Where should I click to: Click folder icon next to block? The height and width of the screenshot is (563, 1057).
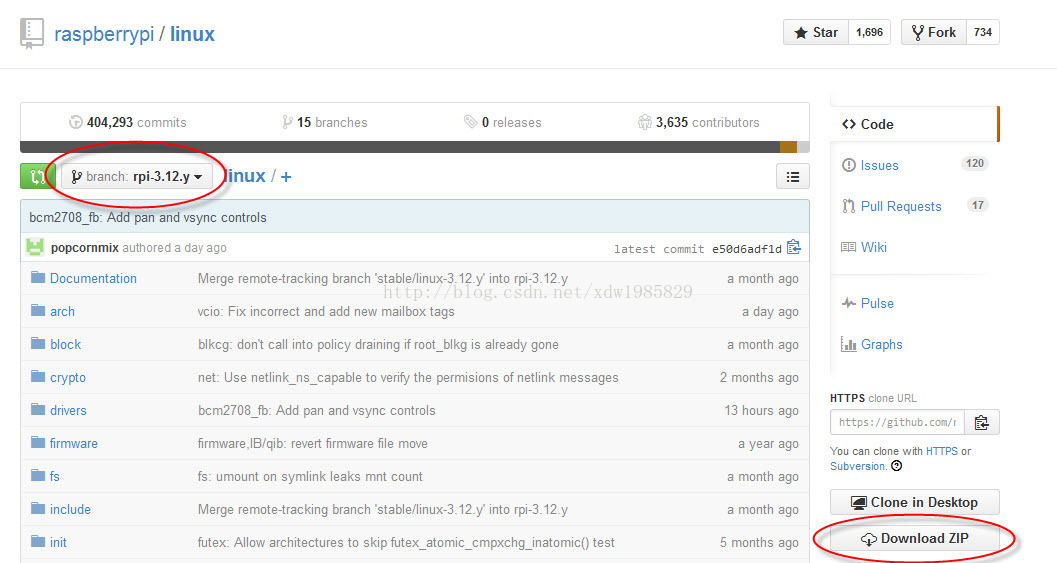point(38,343)
